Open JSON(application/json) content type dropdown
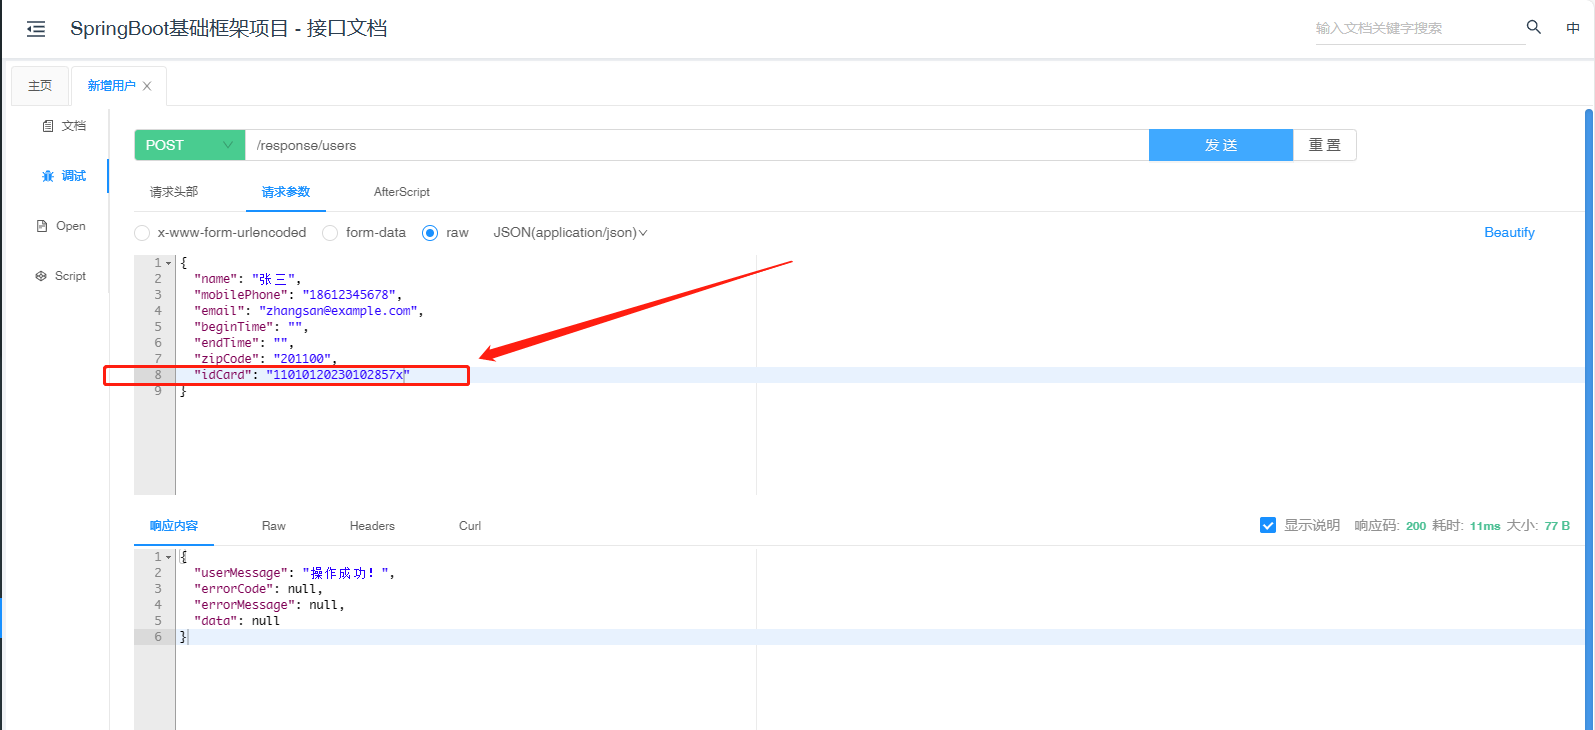Image resolution: width=1595 pixels, height=730 pixels. pos(570,233)
